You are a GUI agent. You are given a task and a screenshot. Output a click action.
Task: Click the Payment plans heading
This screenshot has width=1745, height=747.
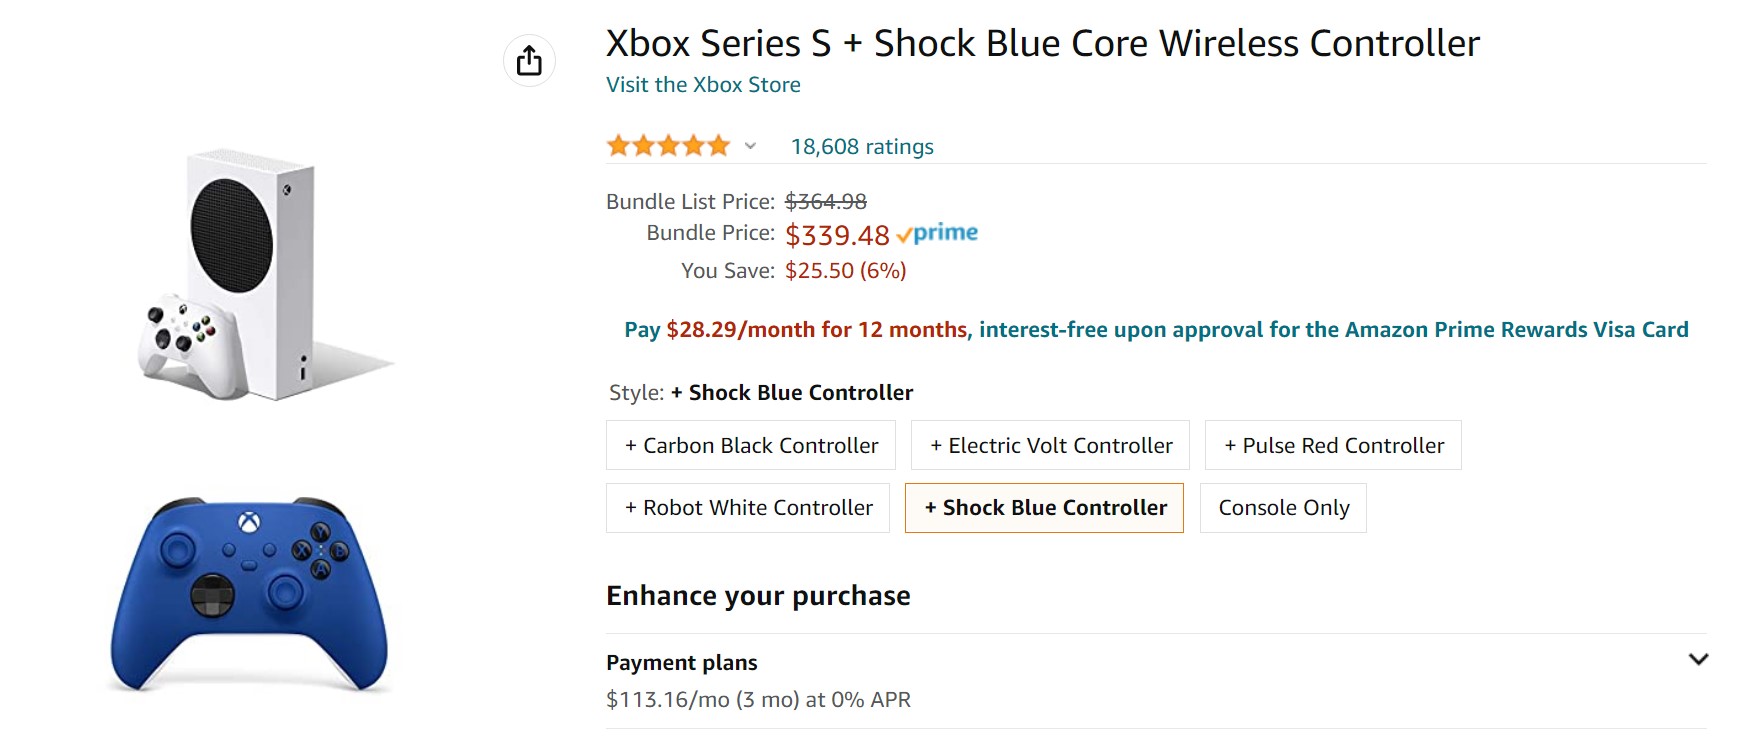point(682,663)
